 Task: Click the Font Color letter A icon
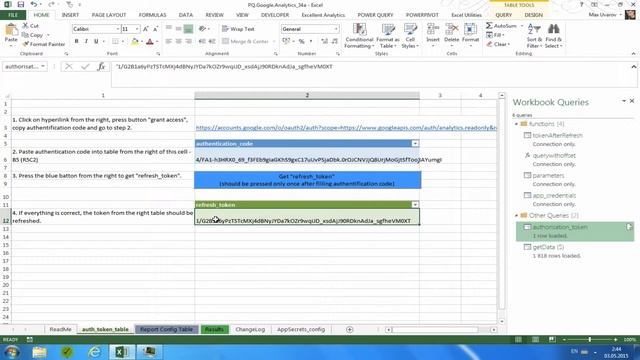pyautogui.click(x=150, y=41)
